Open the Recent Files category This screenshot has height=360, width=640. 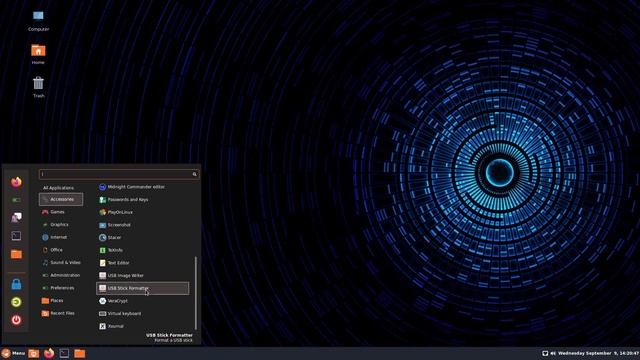[58, 313]
